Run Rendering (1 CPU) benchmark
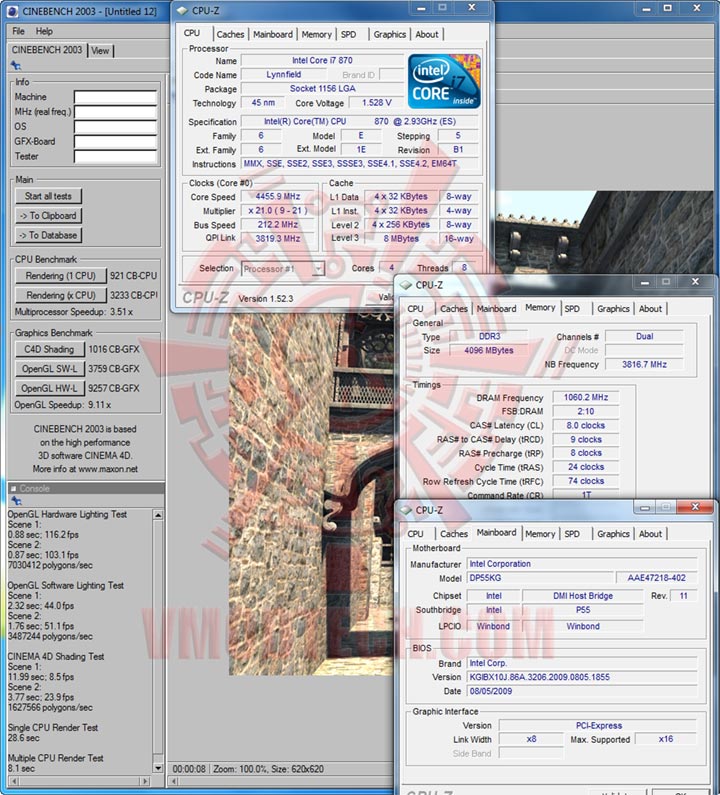The height and width of the screenshot is (795, 720). [x=61, y=276]
